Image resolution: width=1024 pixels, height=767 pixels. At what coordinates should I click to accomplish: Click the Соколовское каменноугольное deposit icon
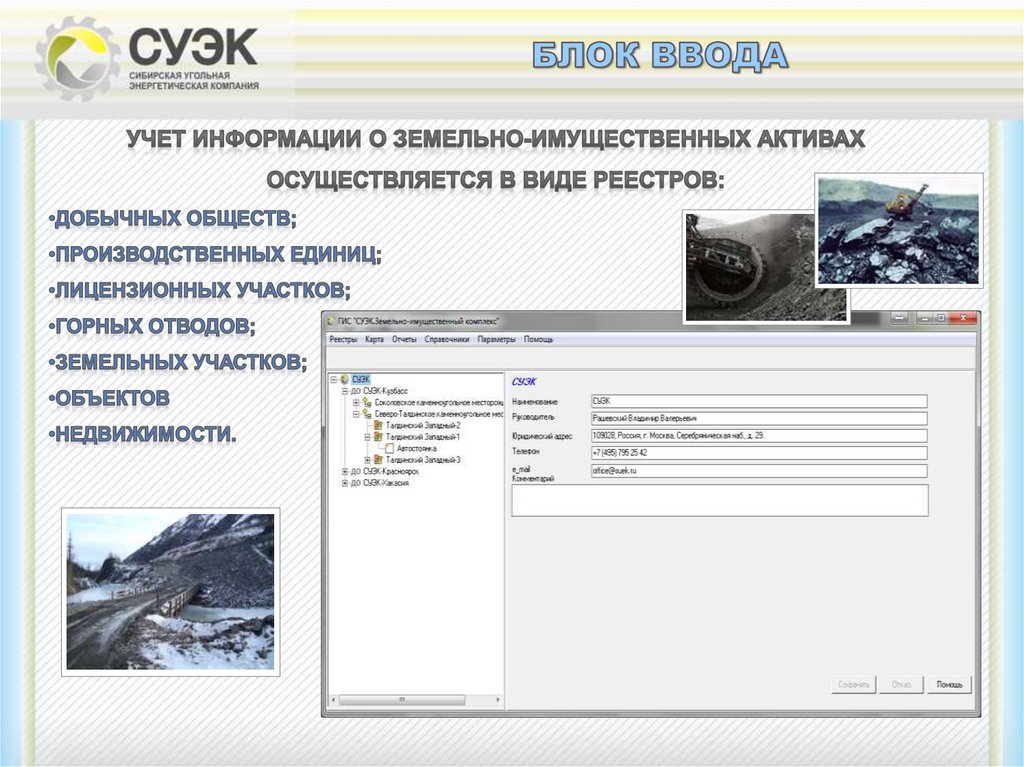coord(368,403)
